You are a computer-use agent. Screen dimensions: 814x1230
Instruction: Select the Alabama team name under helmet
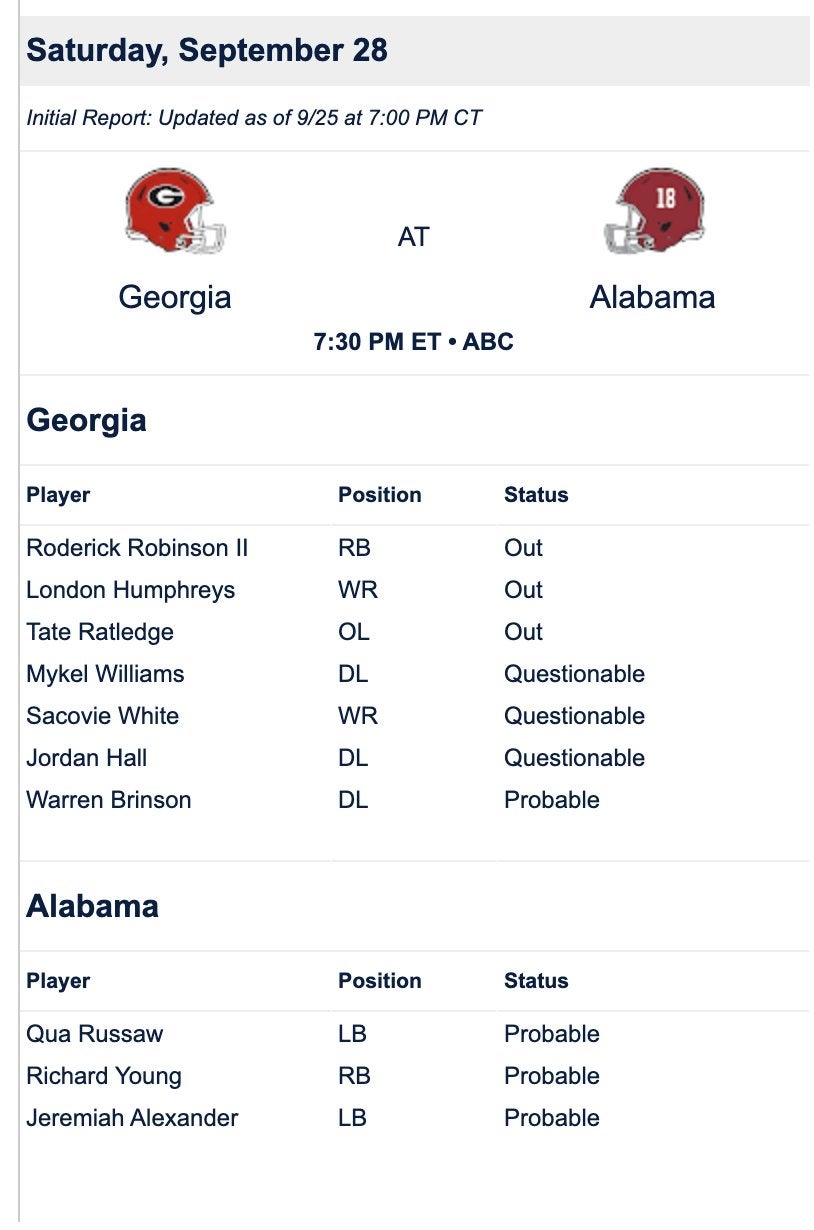[x=652, y=297]
